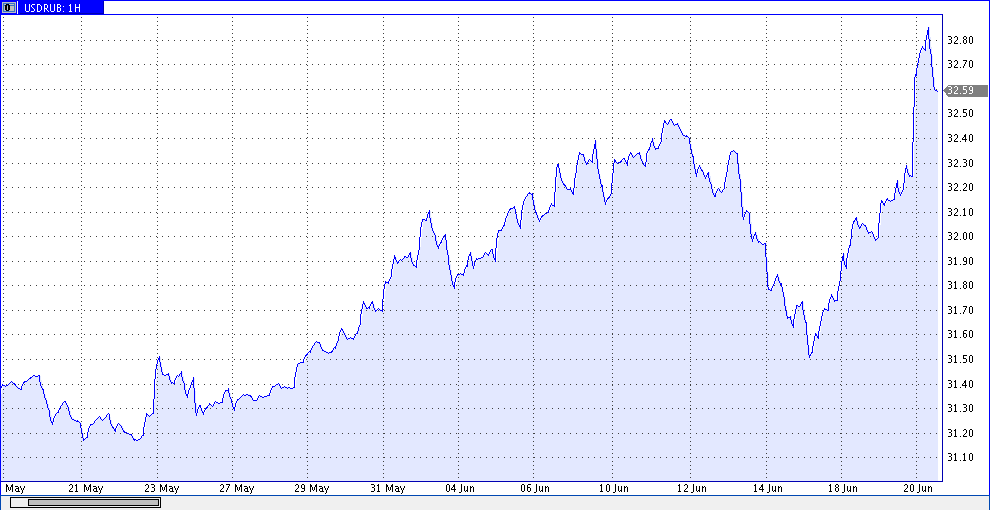
Task: Click the 31.90 price axis label
Action: [x=960, y=261]
